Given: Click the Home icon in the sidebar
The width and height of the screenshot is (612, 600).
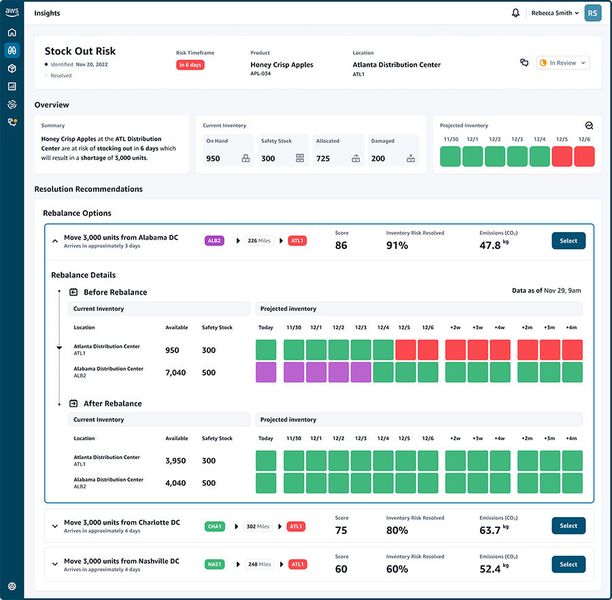Looking at the screenshot, I should pos(12,33).
